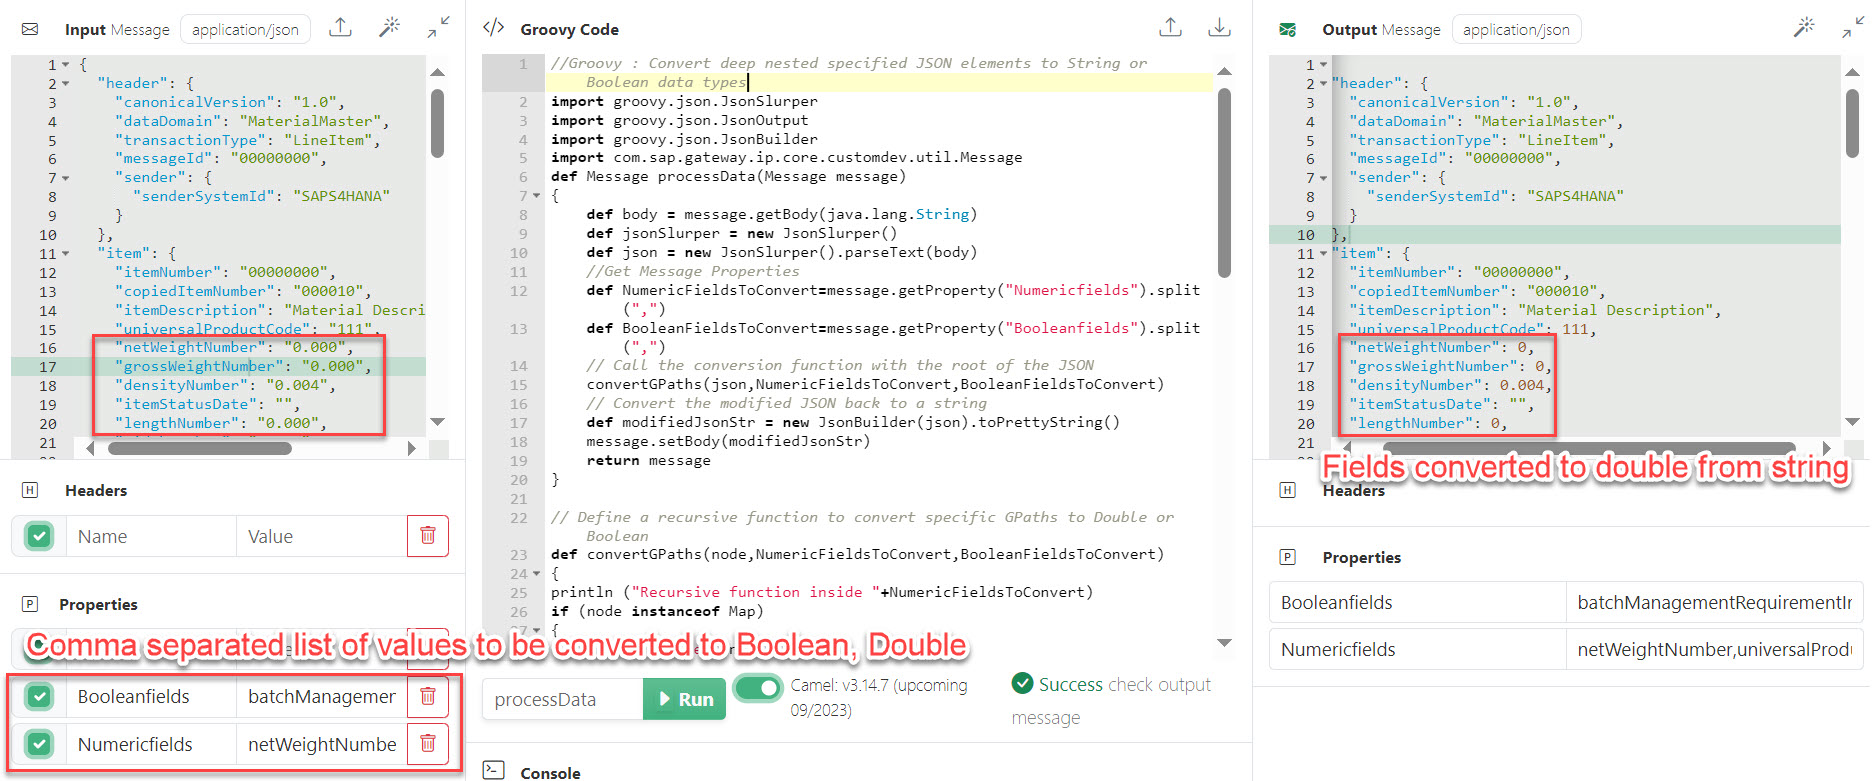This screenshot has width=1872, height=781.
Task: Click the Output Message envelope icon
Action: click(x=1288, y=29)
